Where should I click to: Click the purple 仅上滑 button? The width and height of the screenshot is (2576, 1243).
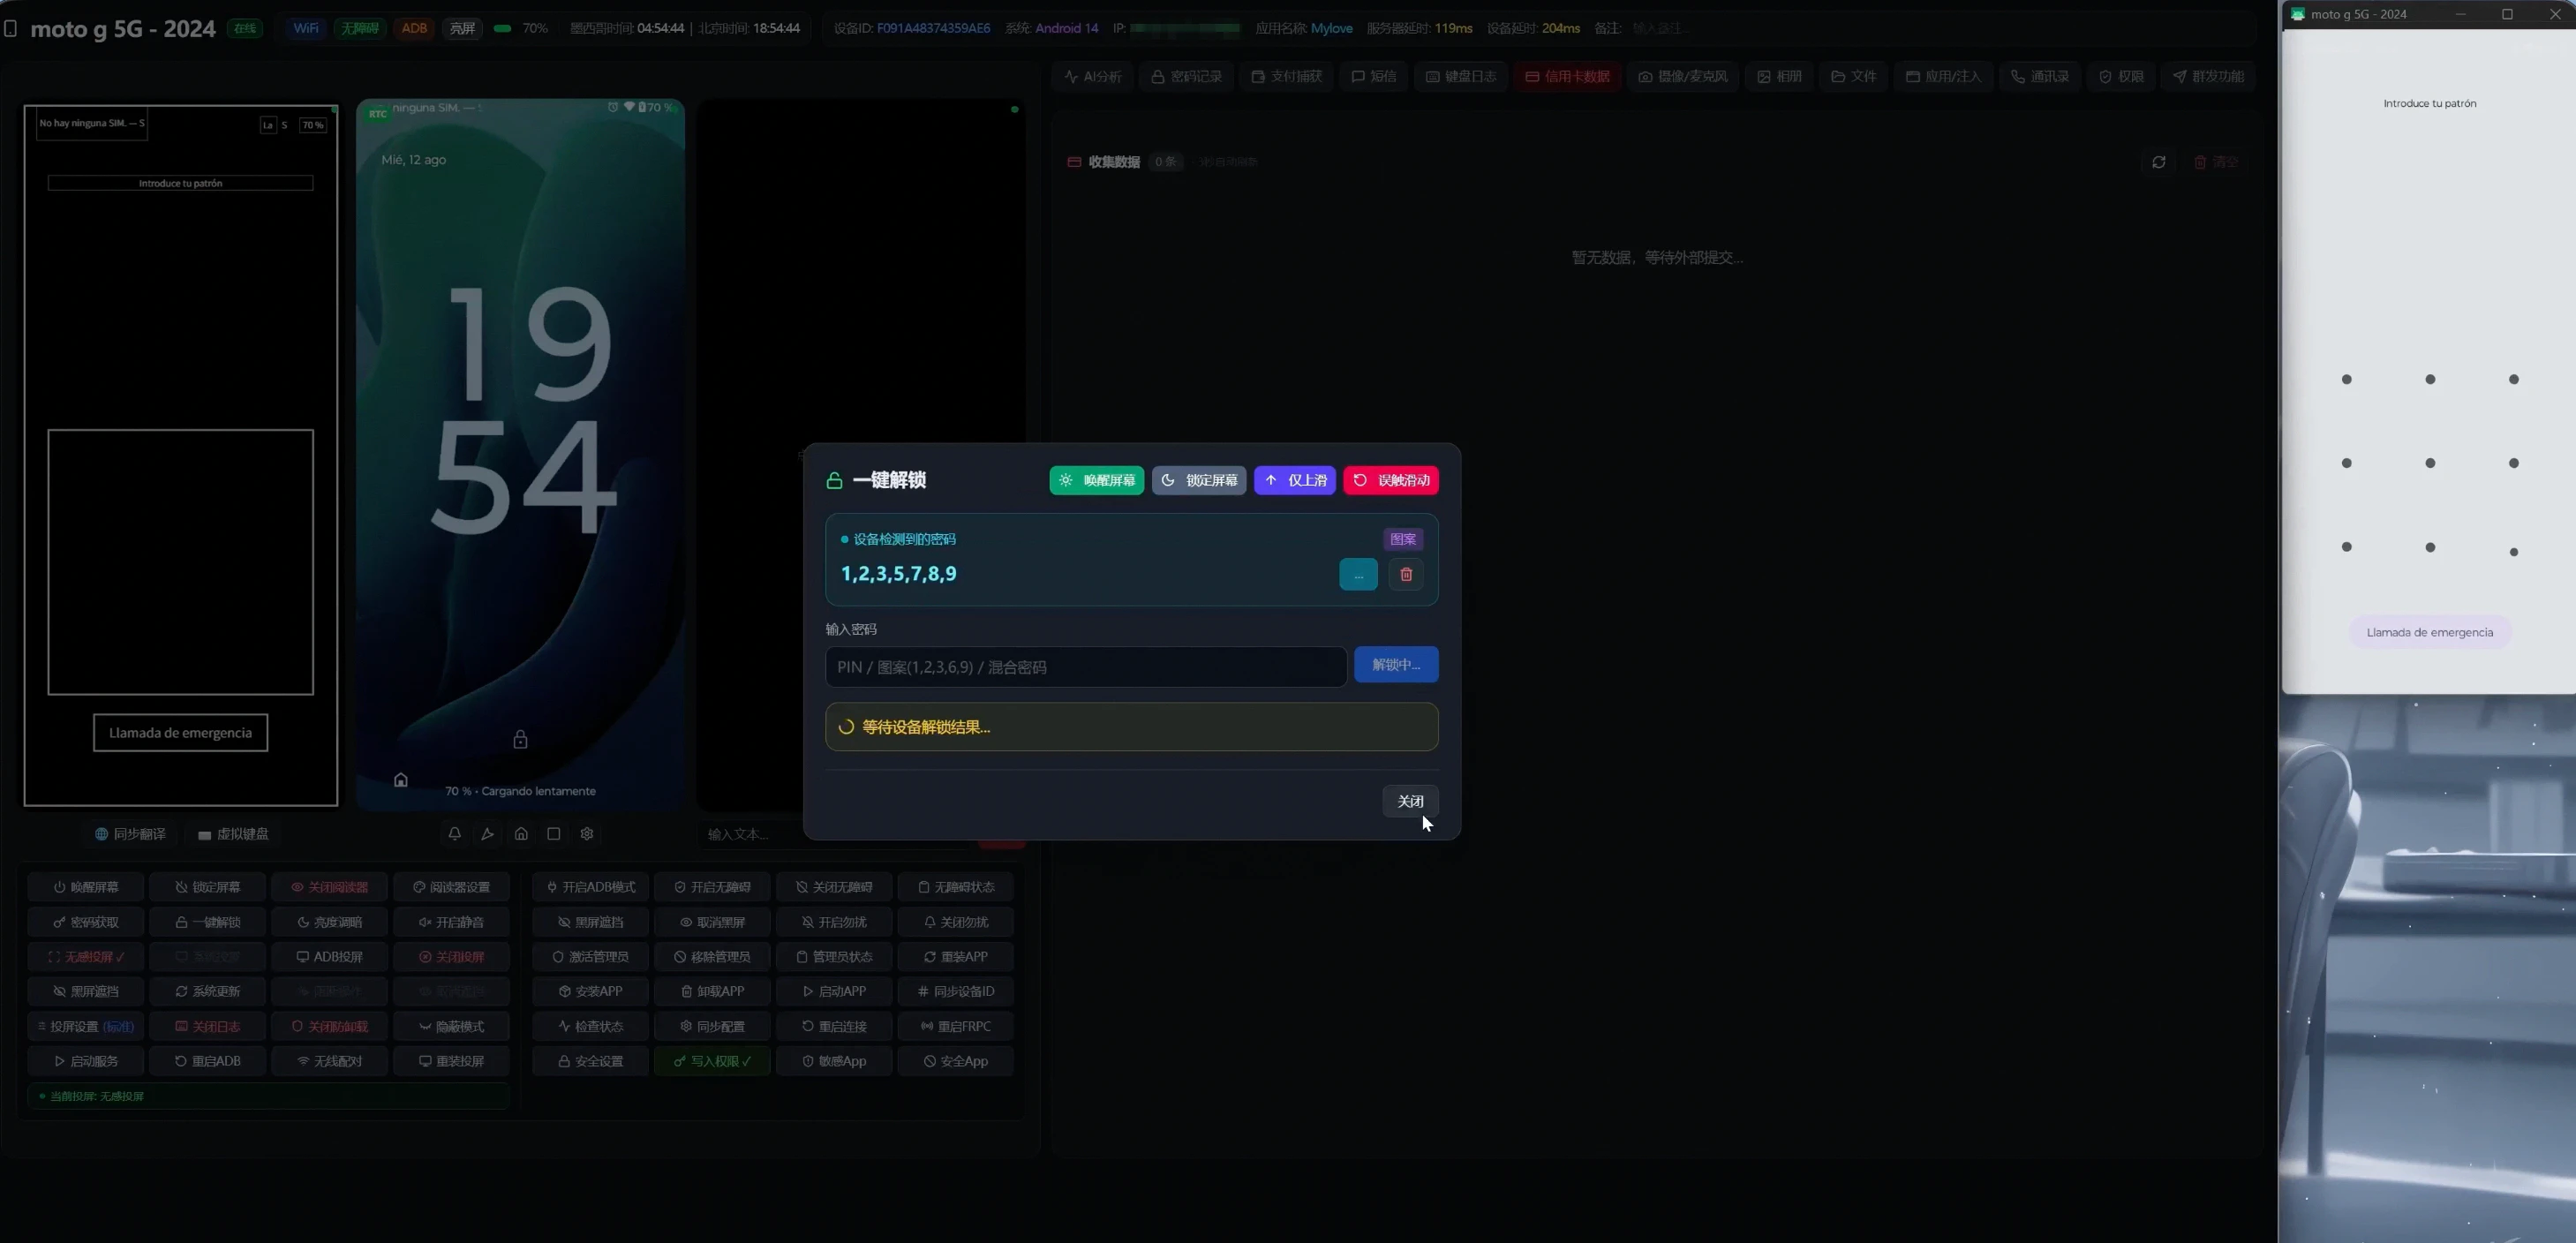click(x=1295, y=480)
